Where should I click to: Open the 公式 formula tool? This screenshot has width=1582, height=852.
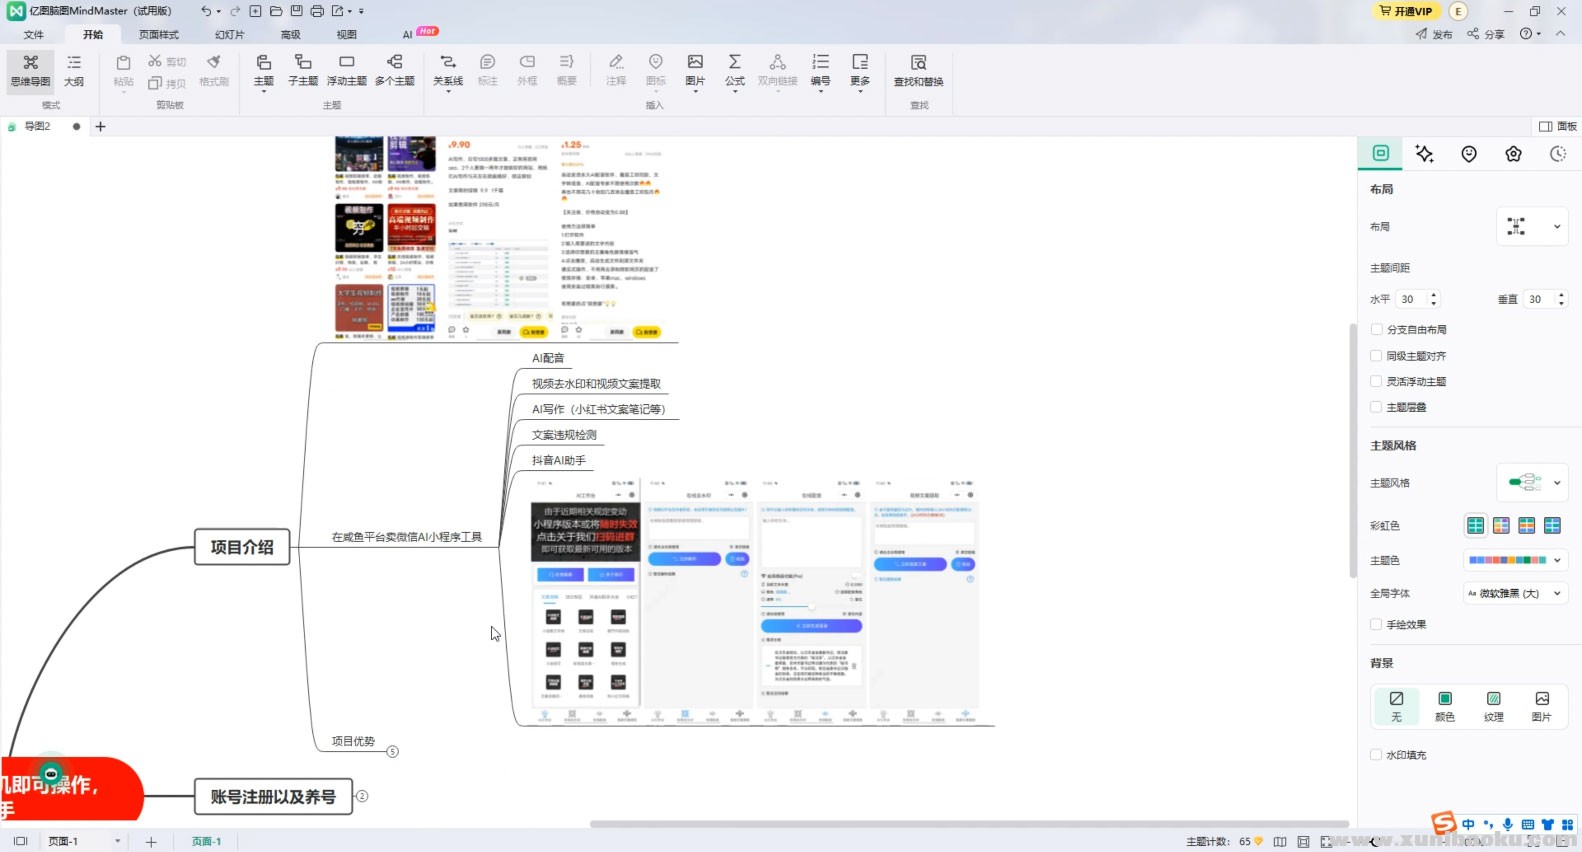(734, 69)
